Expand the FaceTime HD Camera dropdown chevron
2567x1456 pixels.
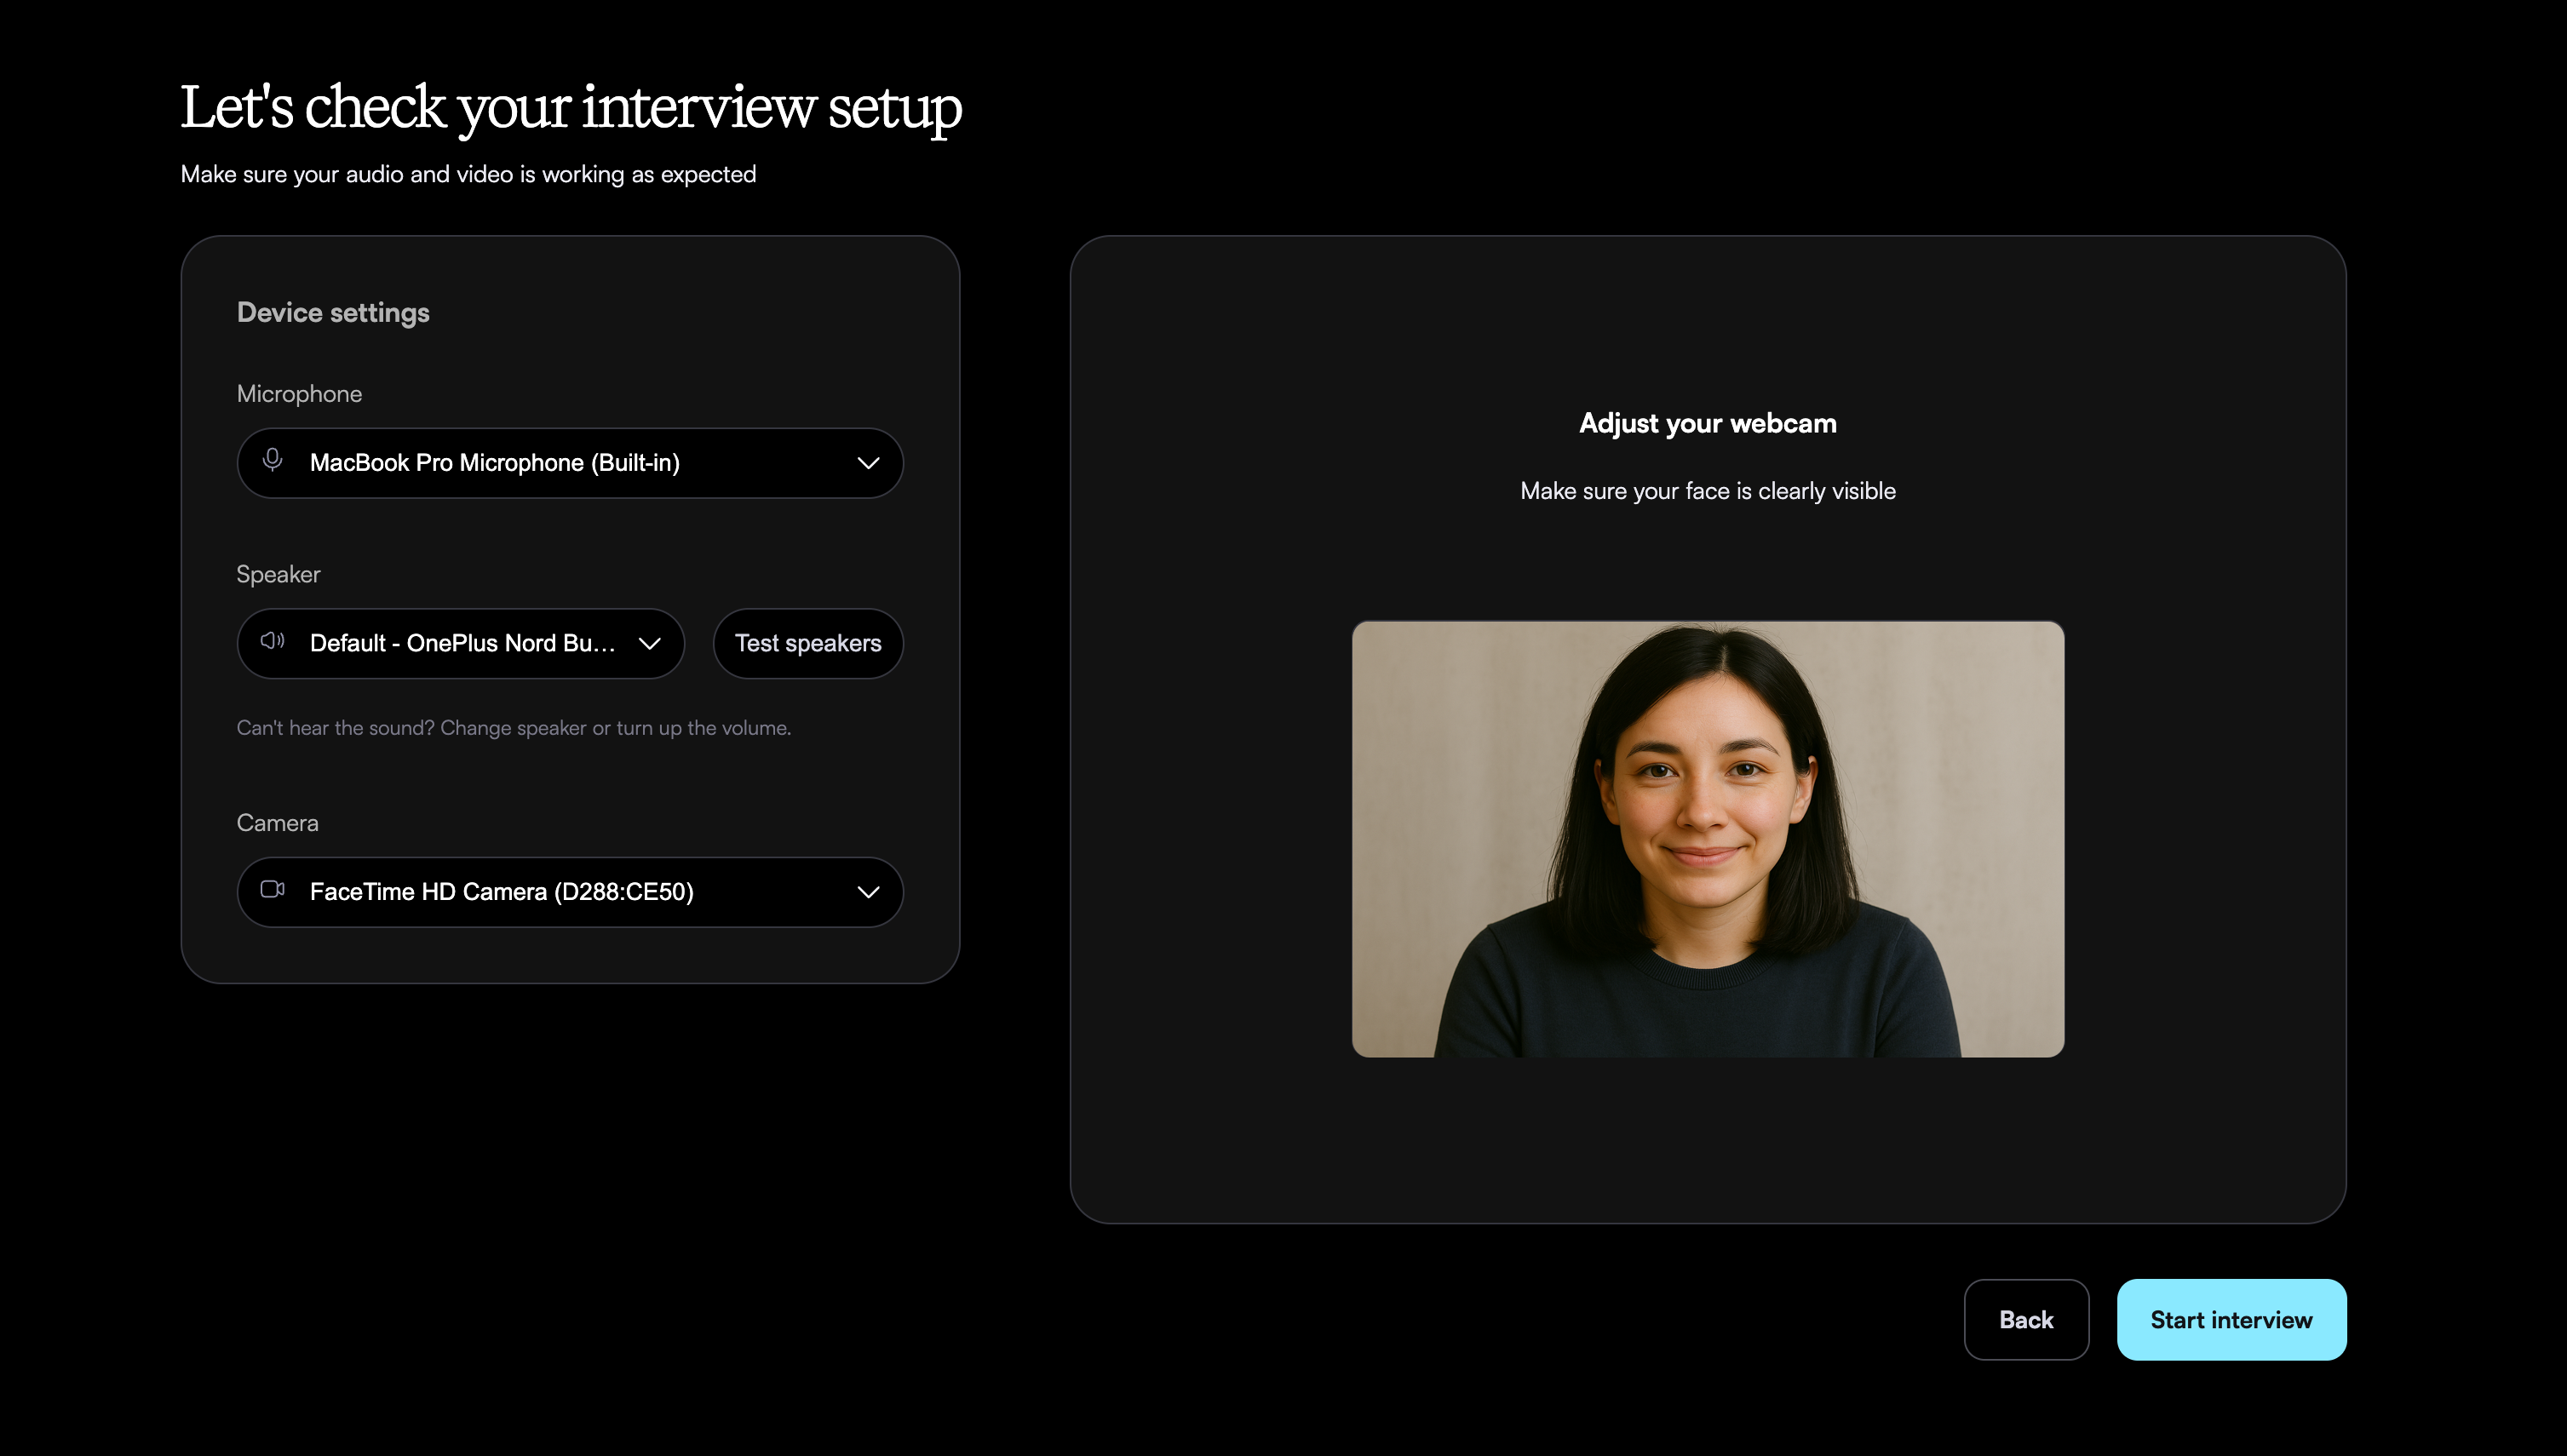pyautogui.click(x=868, y=892)
